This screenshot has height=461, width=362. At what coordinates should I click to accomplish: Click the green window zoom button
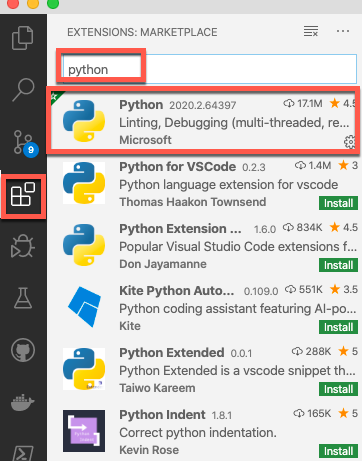[x=53, y=3]
